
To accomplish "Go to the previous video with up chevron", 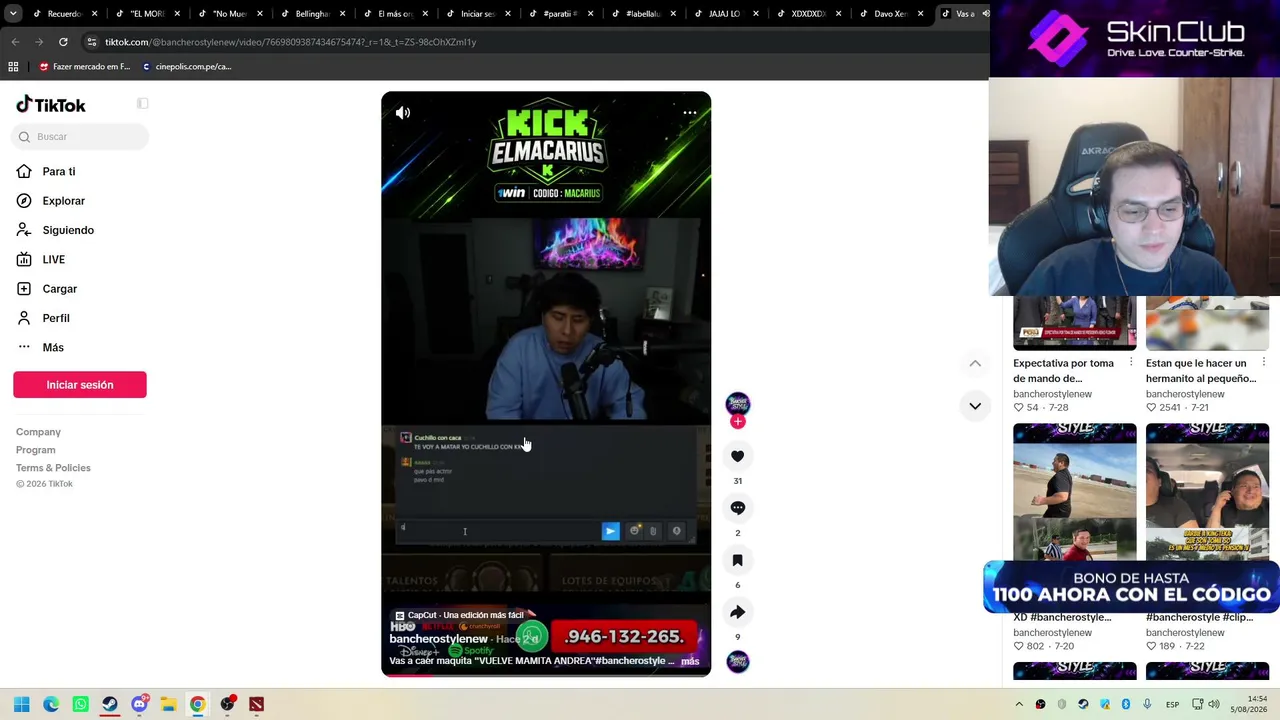I will 975,364.
